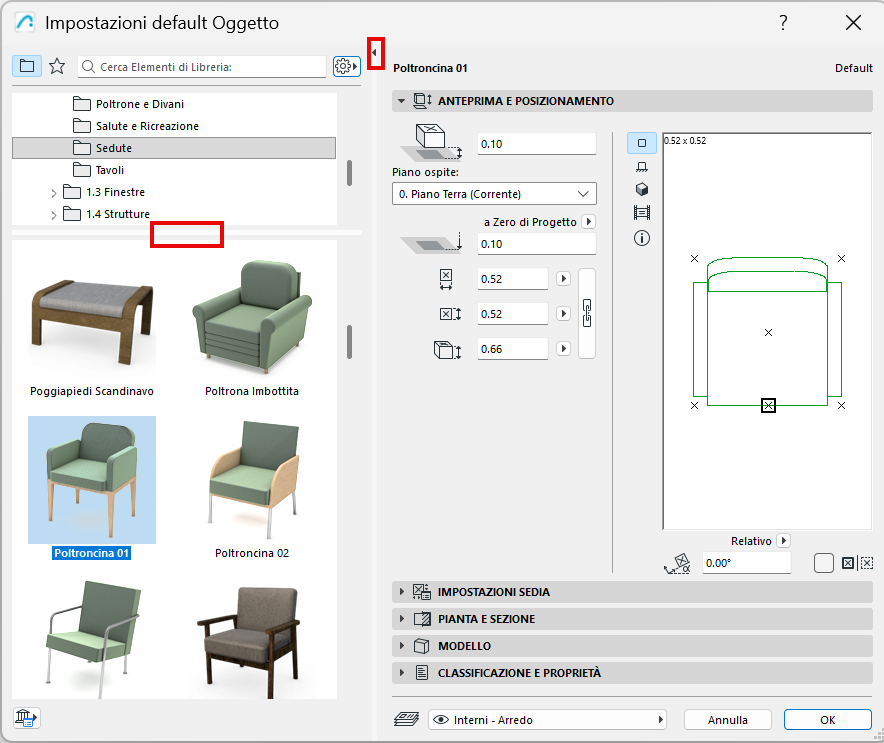
Task: Open the Piano ospite dropdown
Action: [x=494, y=194]
